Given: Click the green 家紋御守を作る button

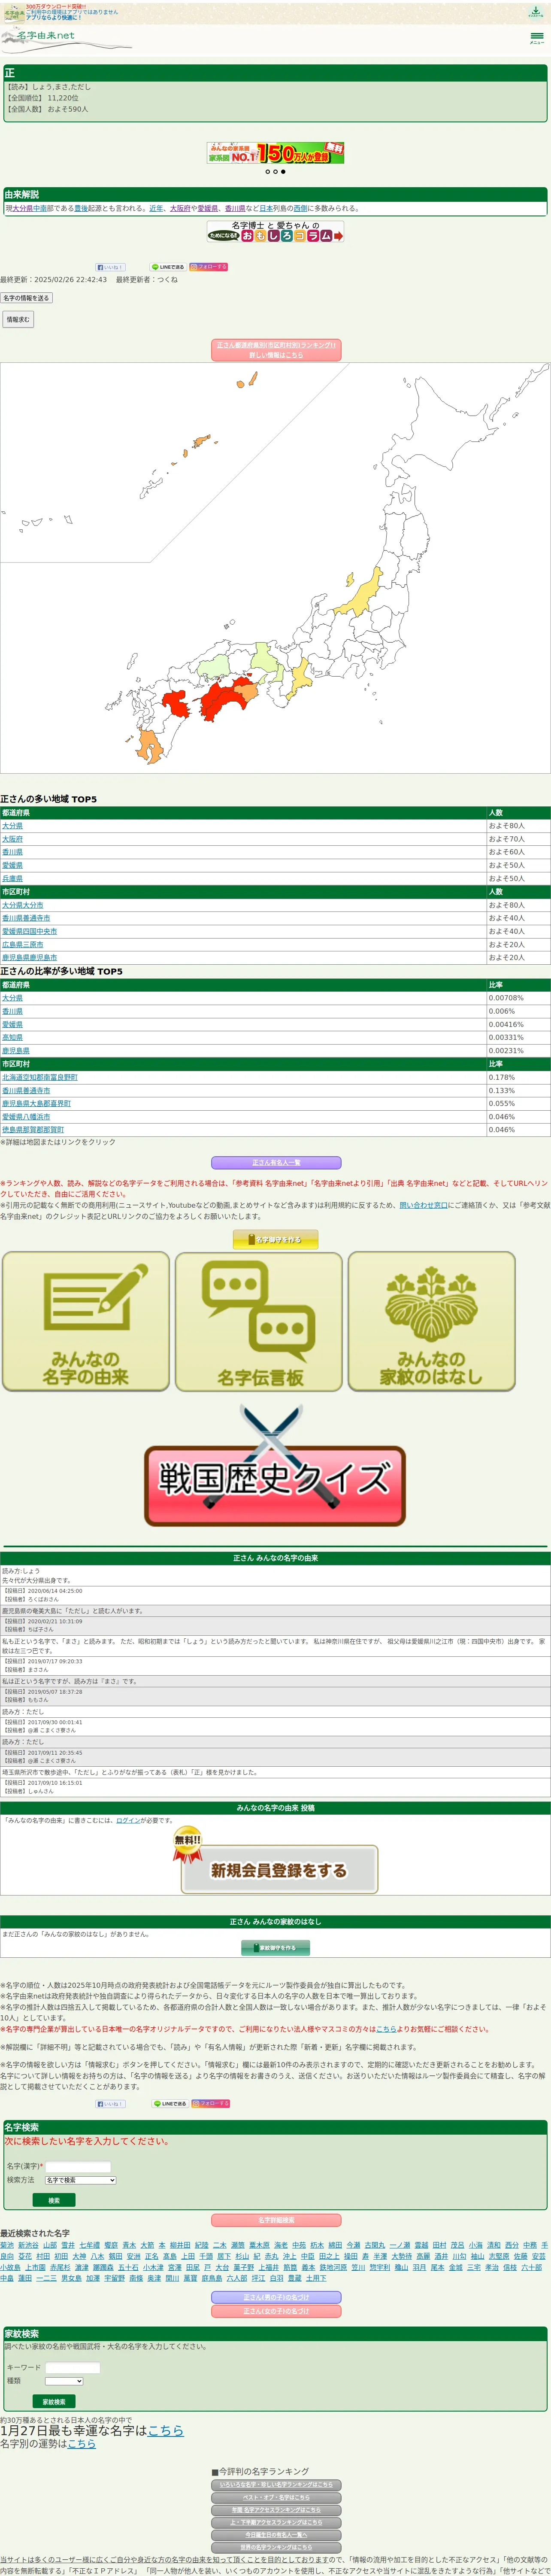Looking at the screenshot, I should tap(275, 1948).
